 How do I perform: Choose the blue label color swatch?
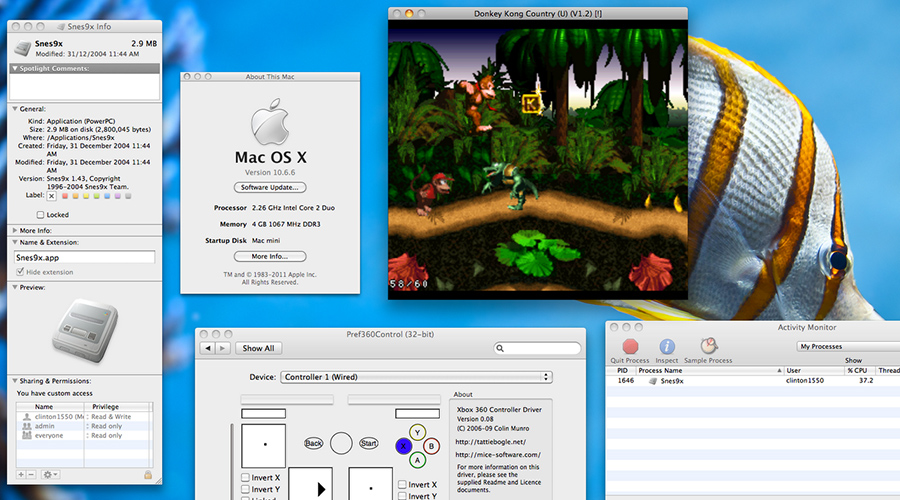tap(107, 196)
